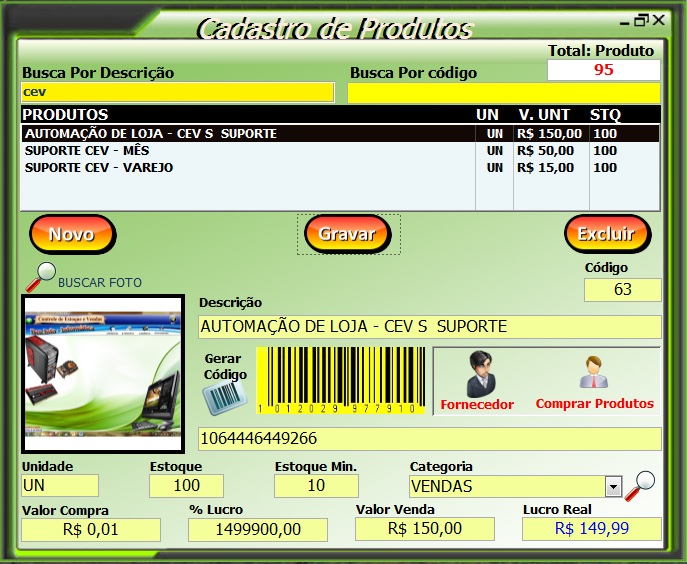Focus the % Lucro field
The height and width of the screenshot is (564, 687).
[258, 529]
